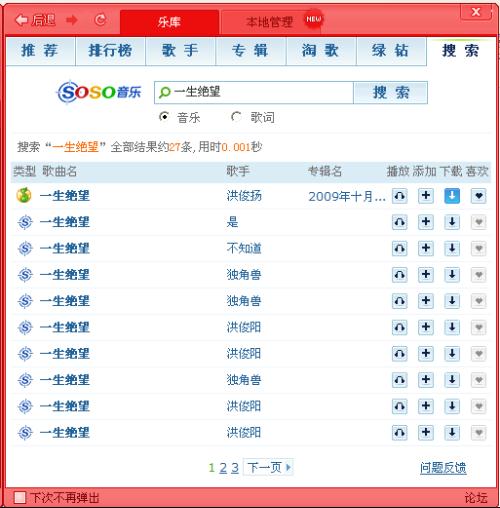Play the song by artist 是

point(399,222)
